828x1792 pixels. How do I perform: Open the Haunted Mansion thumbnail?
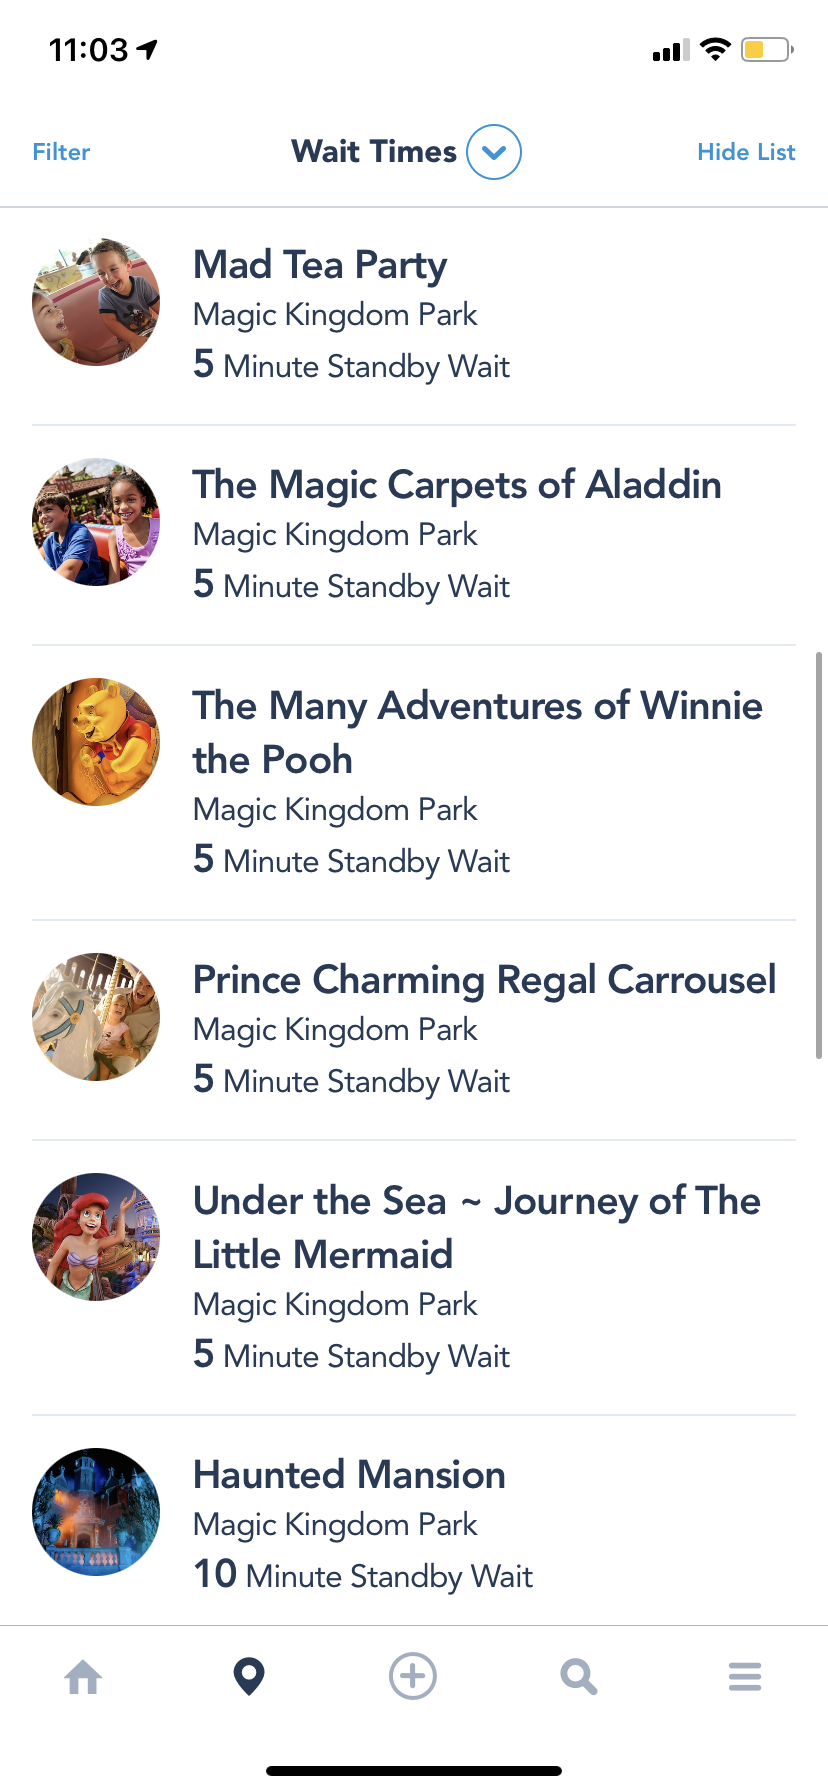[x=96, y=1512]
